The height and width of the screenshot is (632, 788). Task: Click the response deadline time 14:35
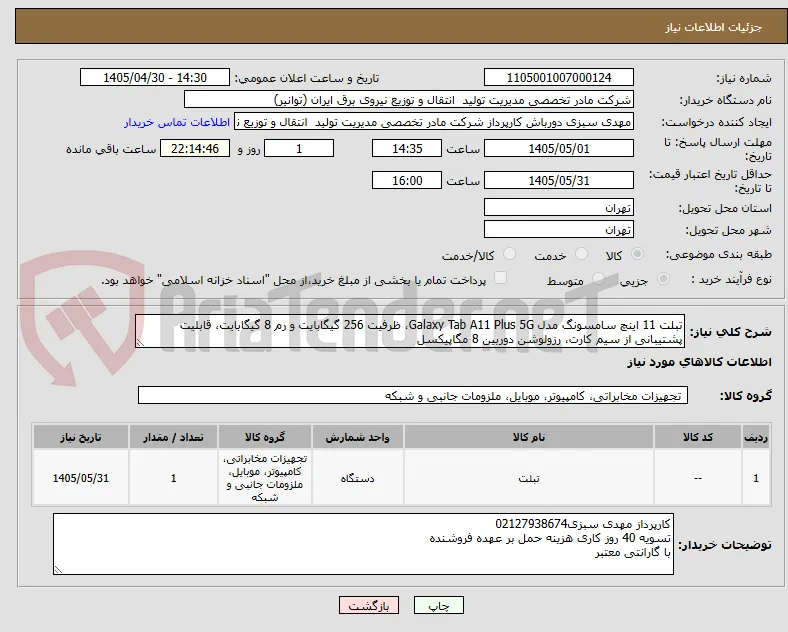(407, 149)
